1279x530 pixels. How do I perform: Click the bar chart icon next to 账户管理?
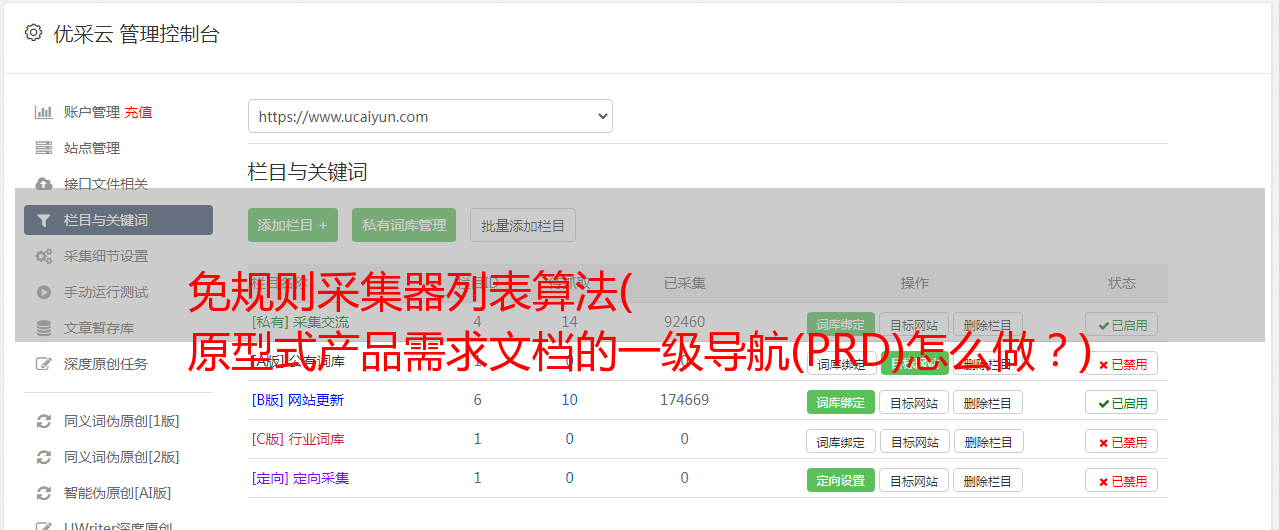click(43, 112)
